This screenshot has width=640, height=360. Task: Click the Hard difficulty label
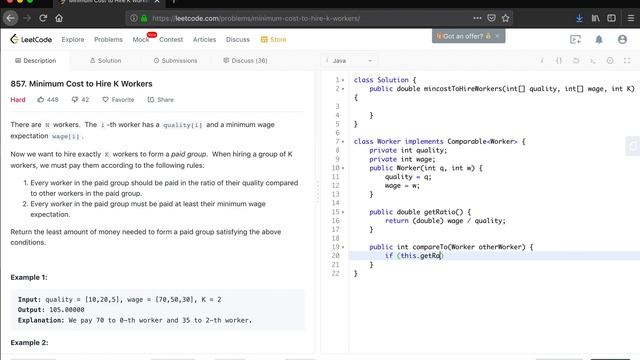tap(18, 100)
